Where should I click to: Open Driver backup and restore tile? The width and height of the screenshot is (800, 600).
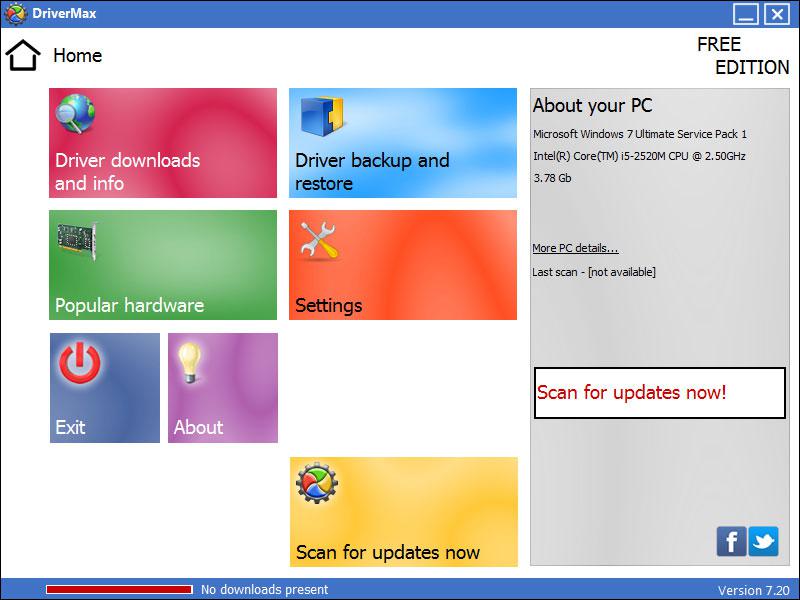403,143
